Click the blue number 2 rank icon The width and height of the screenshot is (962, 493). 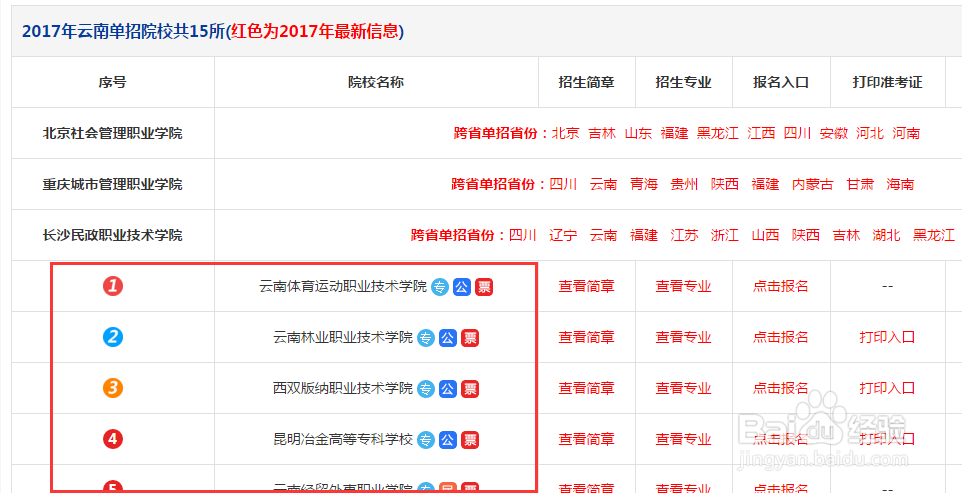tap(113, 337)
